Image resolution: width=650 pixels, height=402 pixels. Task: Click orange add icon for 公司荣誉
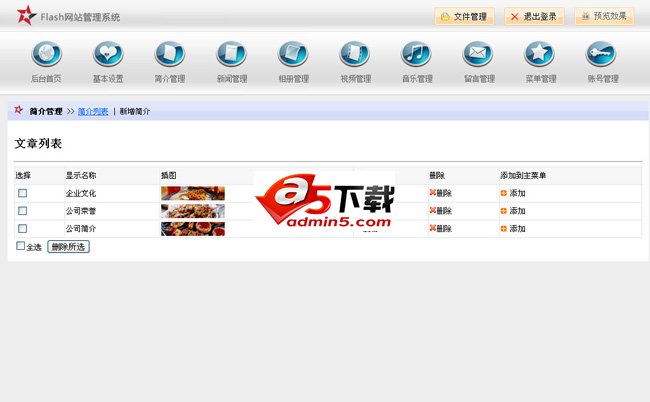point(504,211)
